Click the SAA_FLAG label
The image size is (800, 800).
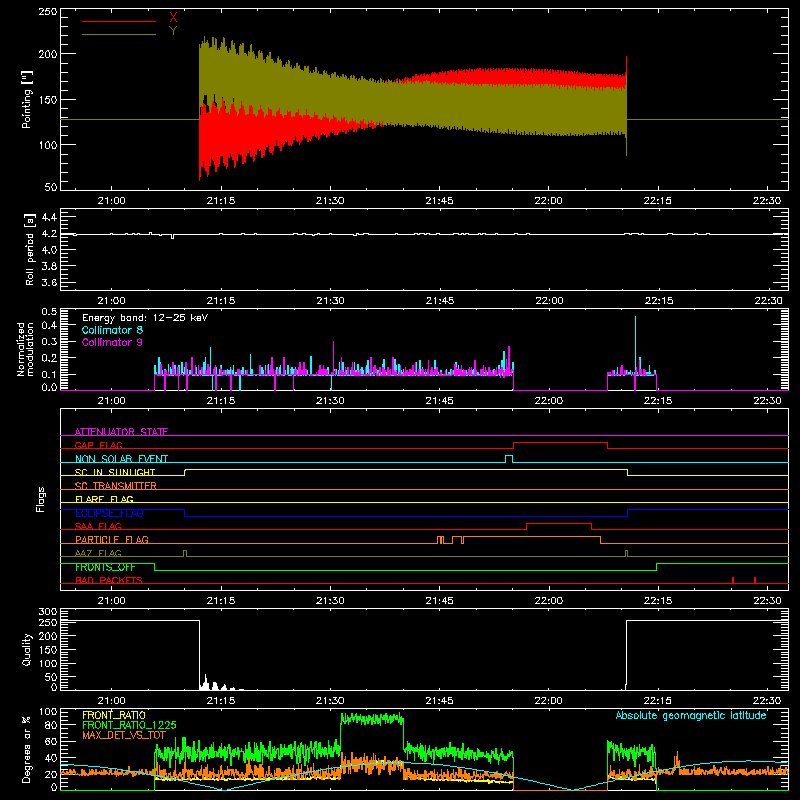(x=98, y=526)
